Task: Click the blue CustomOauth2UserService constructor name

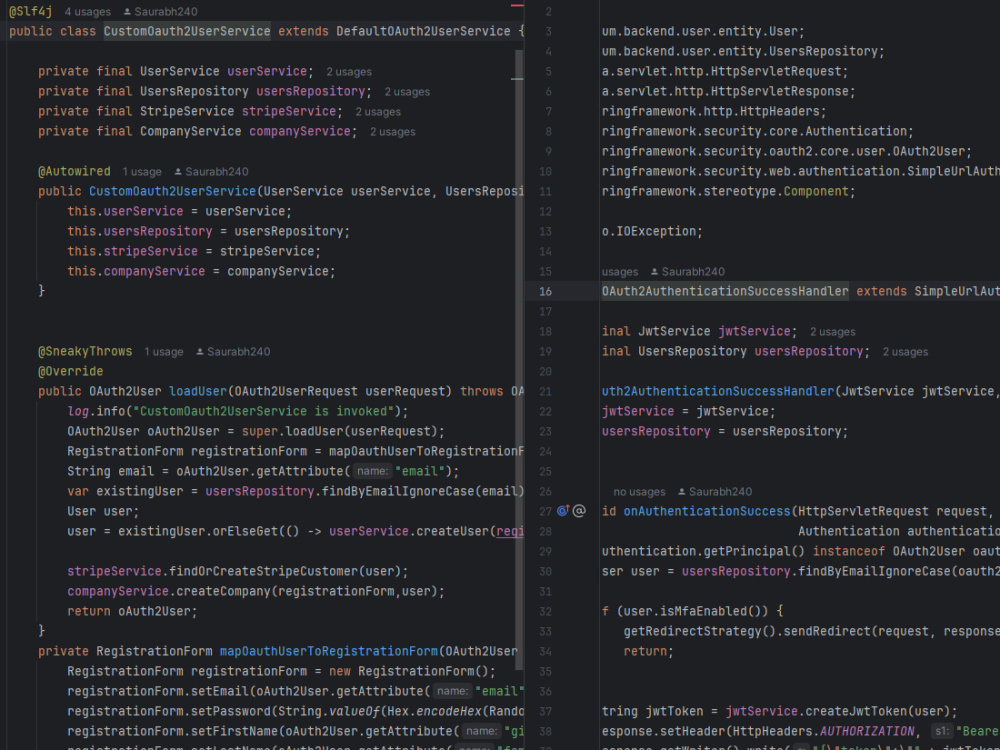Action: 172,191
